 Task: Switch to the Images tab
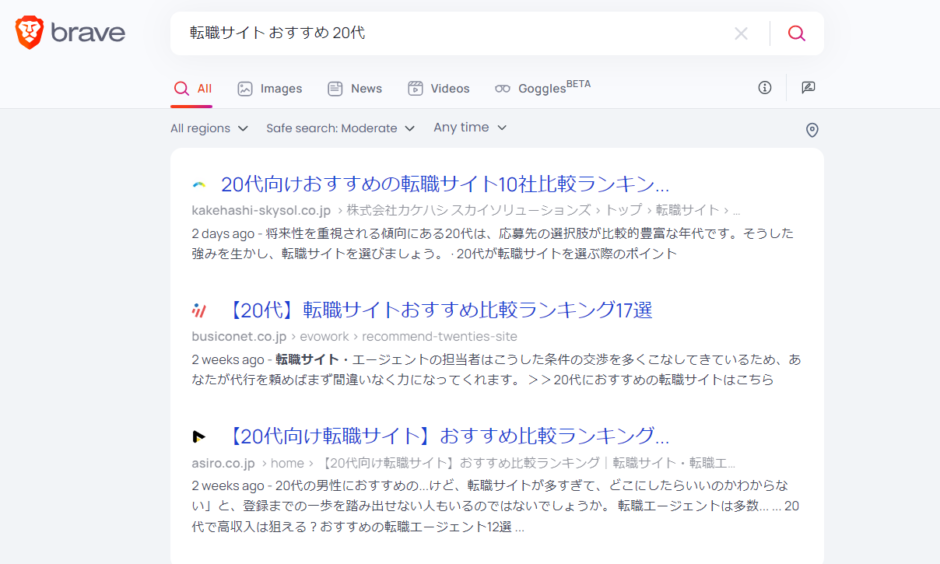click(x=270, y=89)
